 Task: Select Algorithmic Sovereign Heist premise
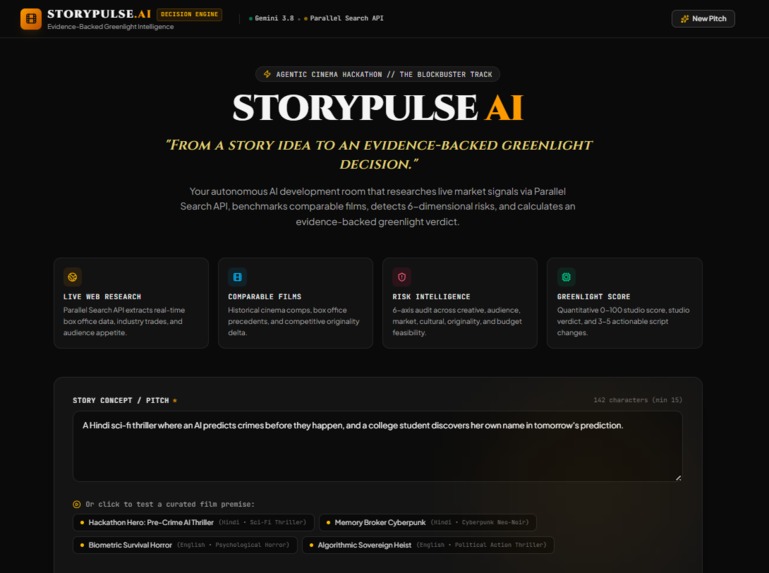428,545
